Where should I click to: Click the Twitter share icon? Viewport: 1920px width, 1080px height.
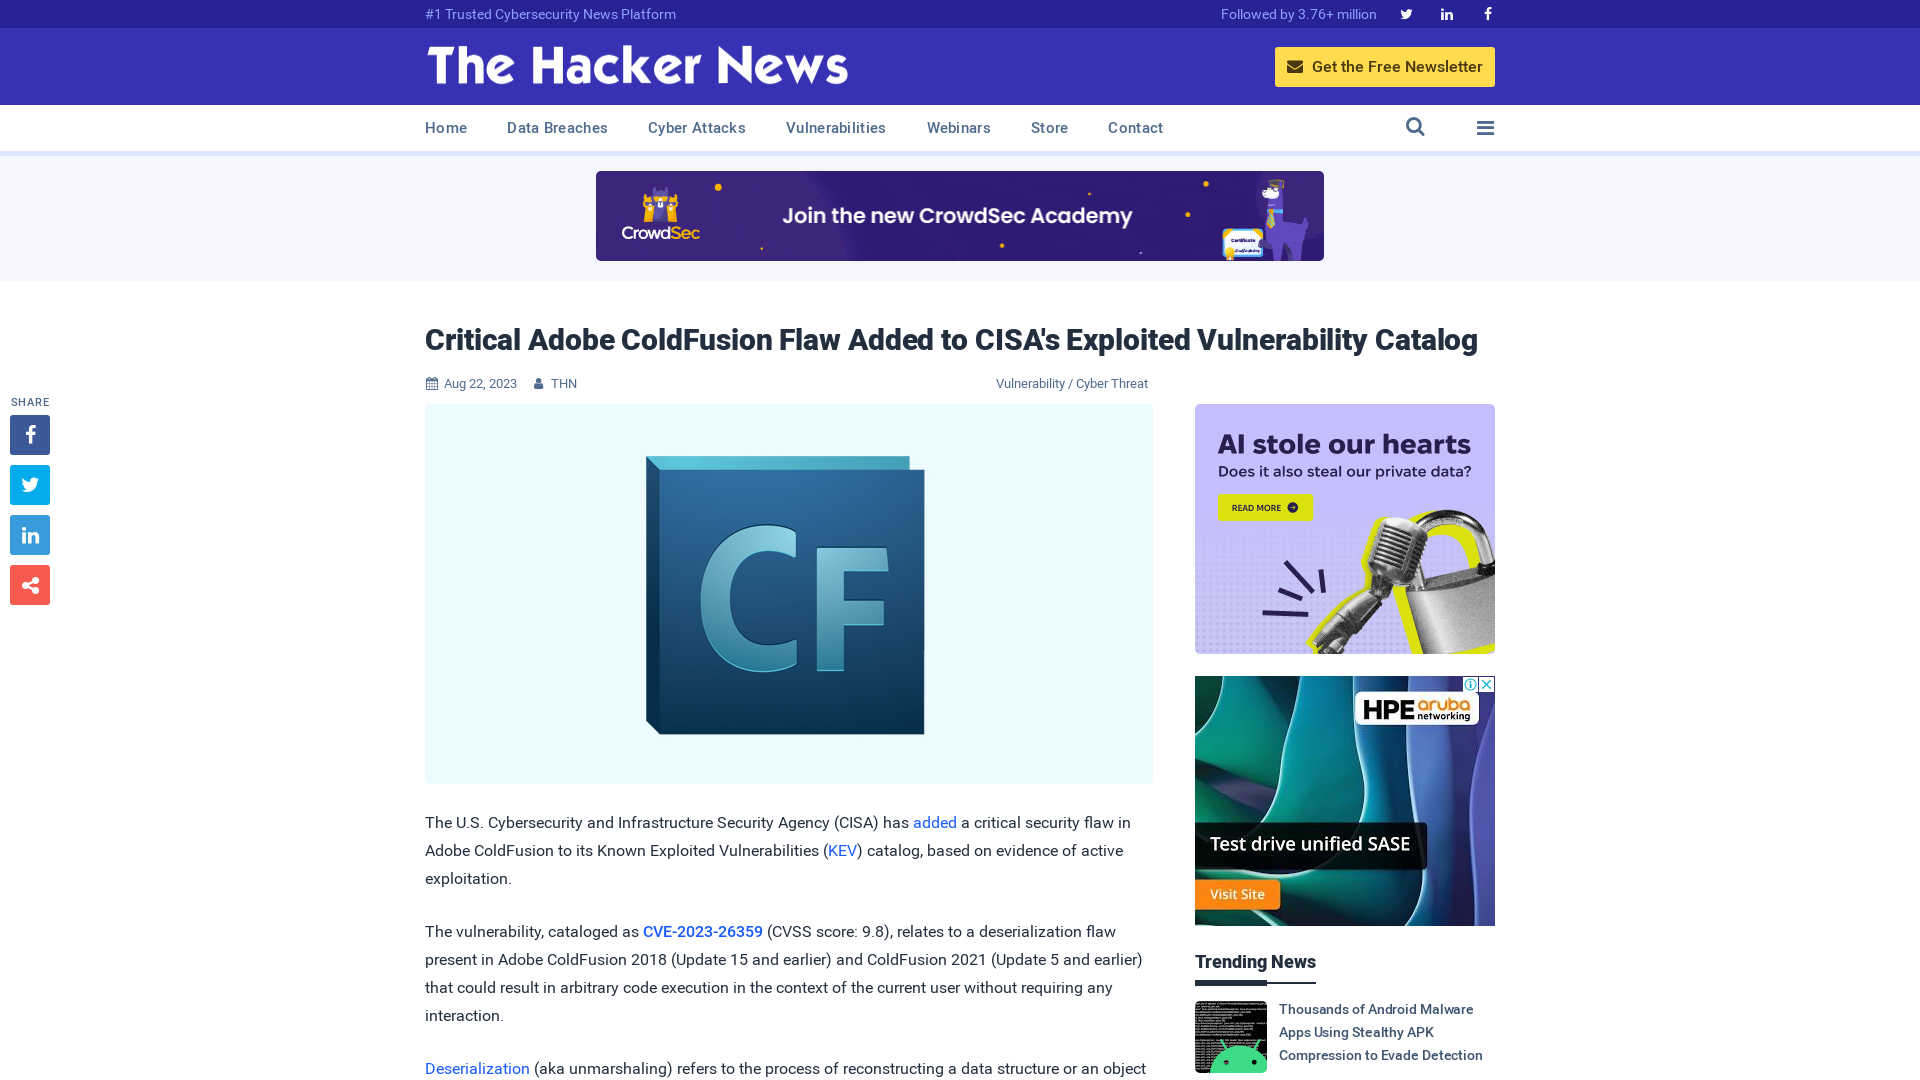(29, 484)
